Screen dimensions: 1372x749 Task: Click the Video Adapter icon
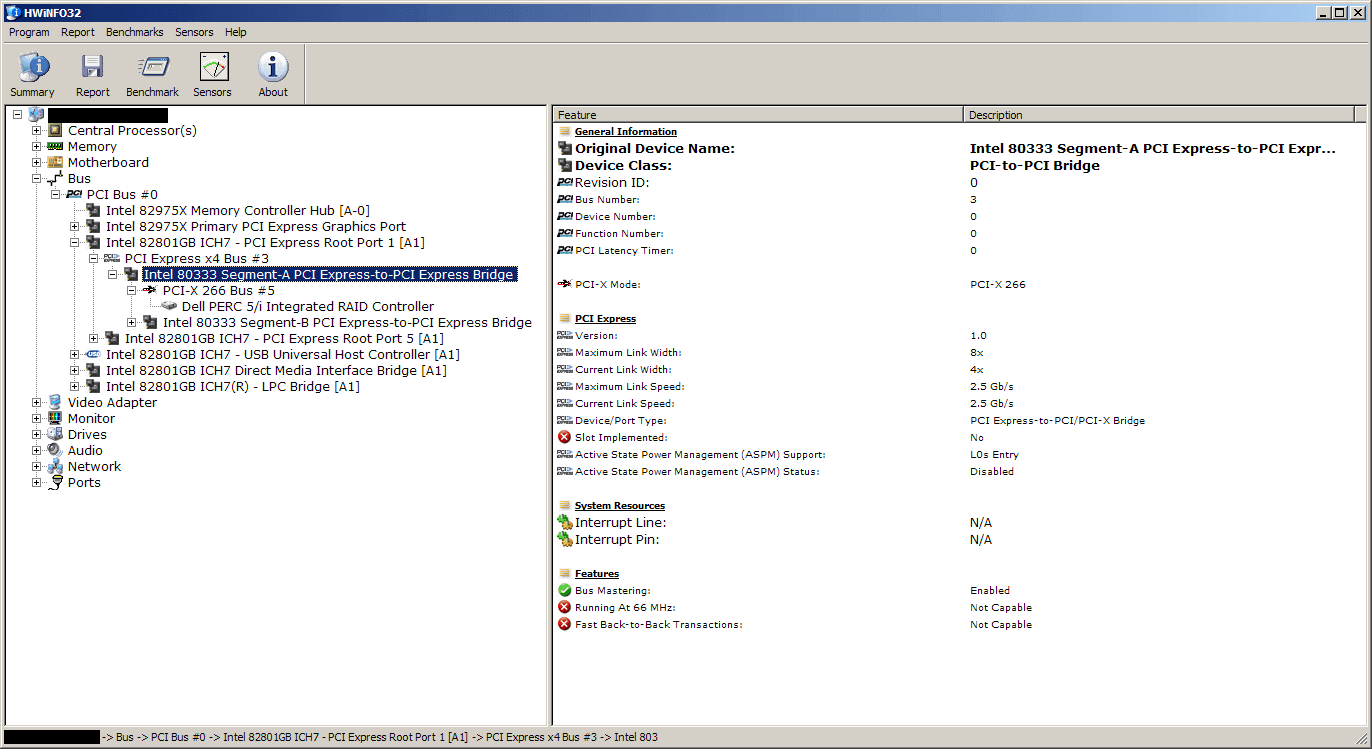click(x=55, y=402)
